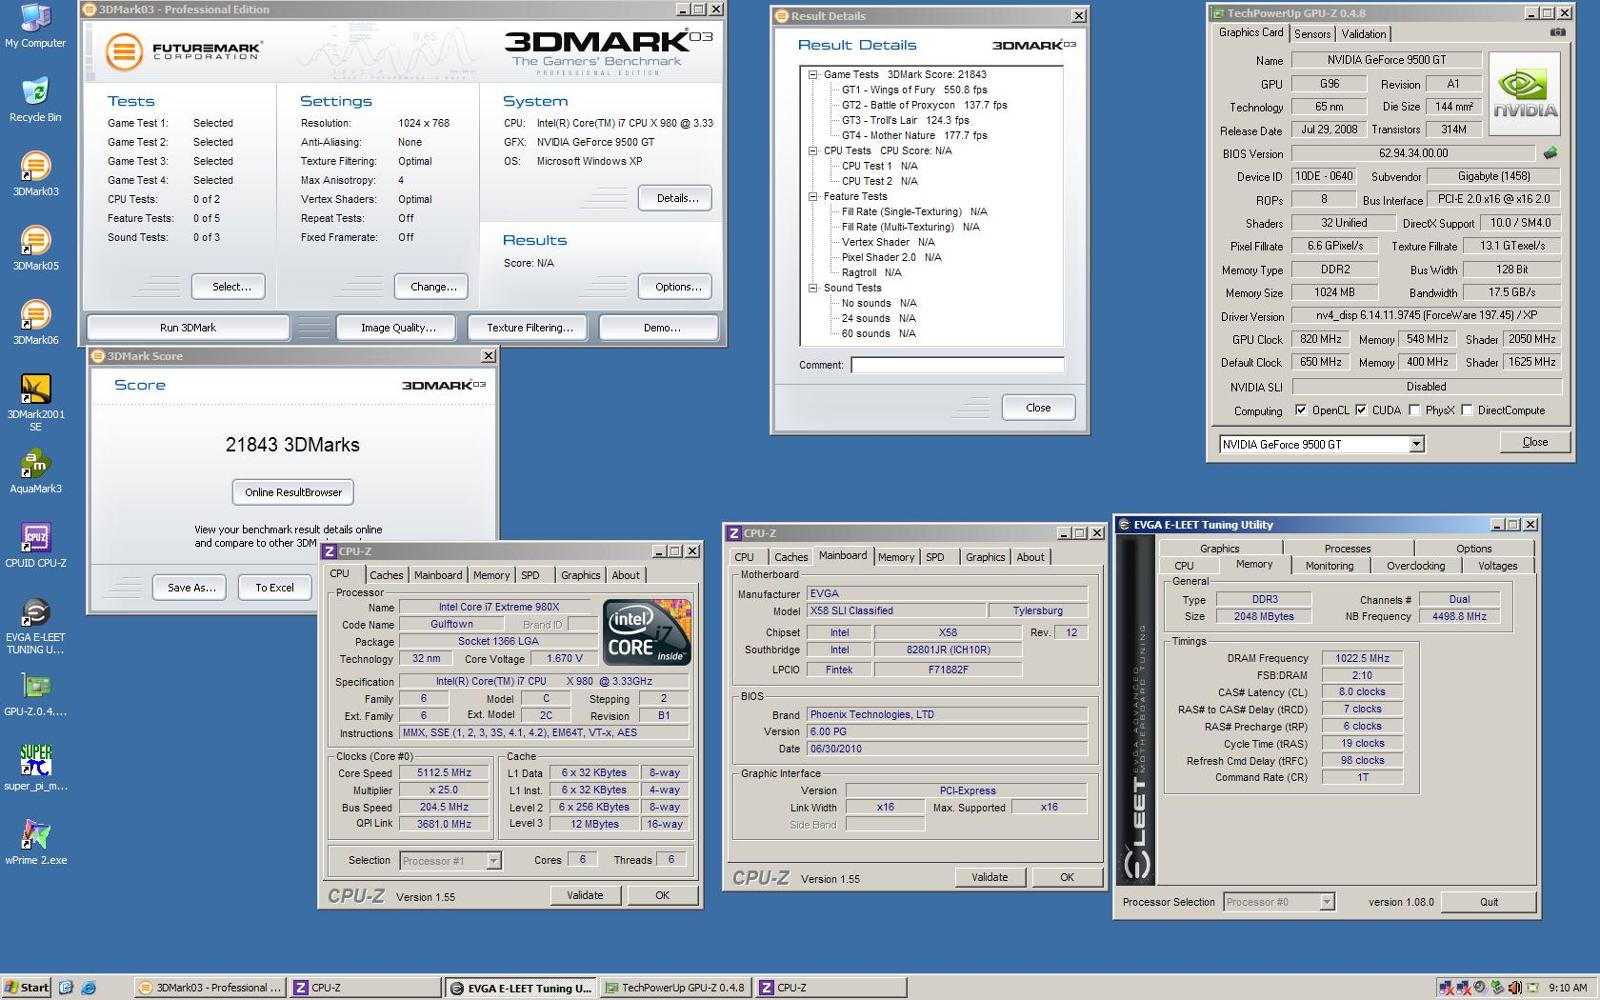Launch 3DMark2001 SE desktop shortcut
This screenshot has width=1600, height=1000.
[35, 402]
